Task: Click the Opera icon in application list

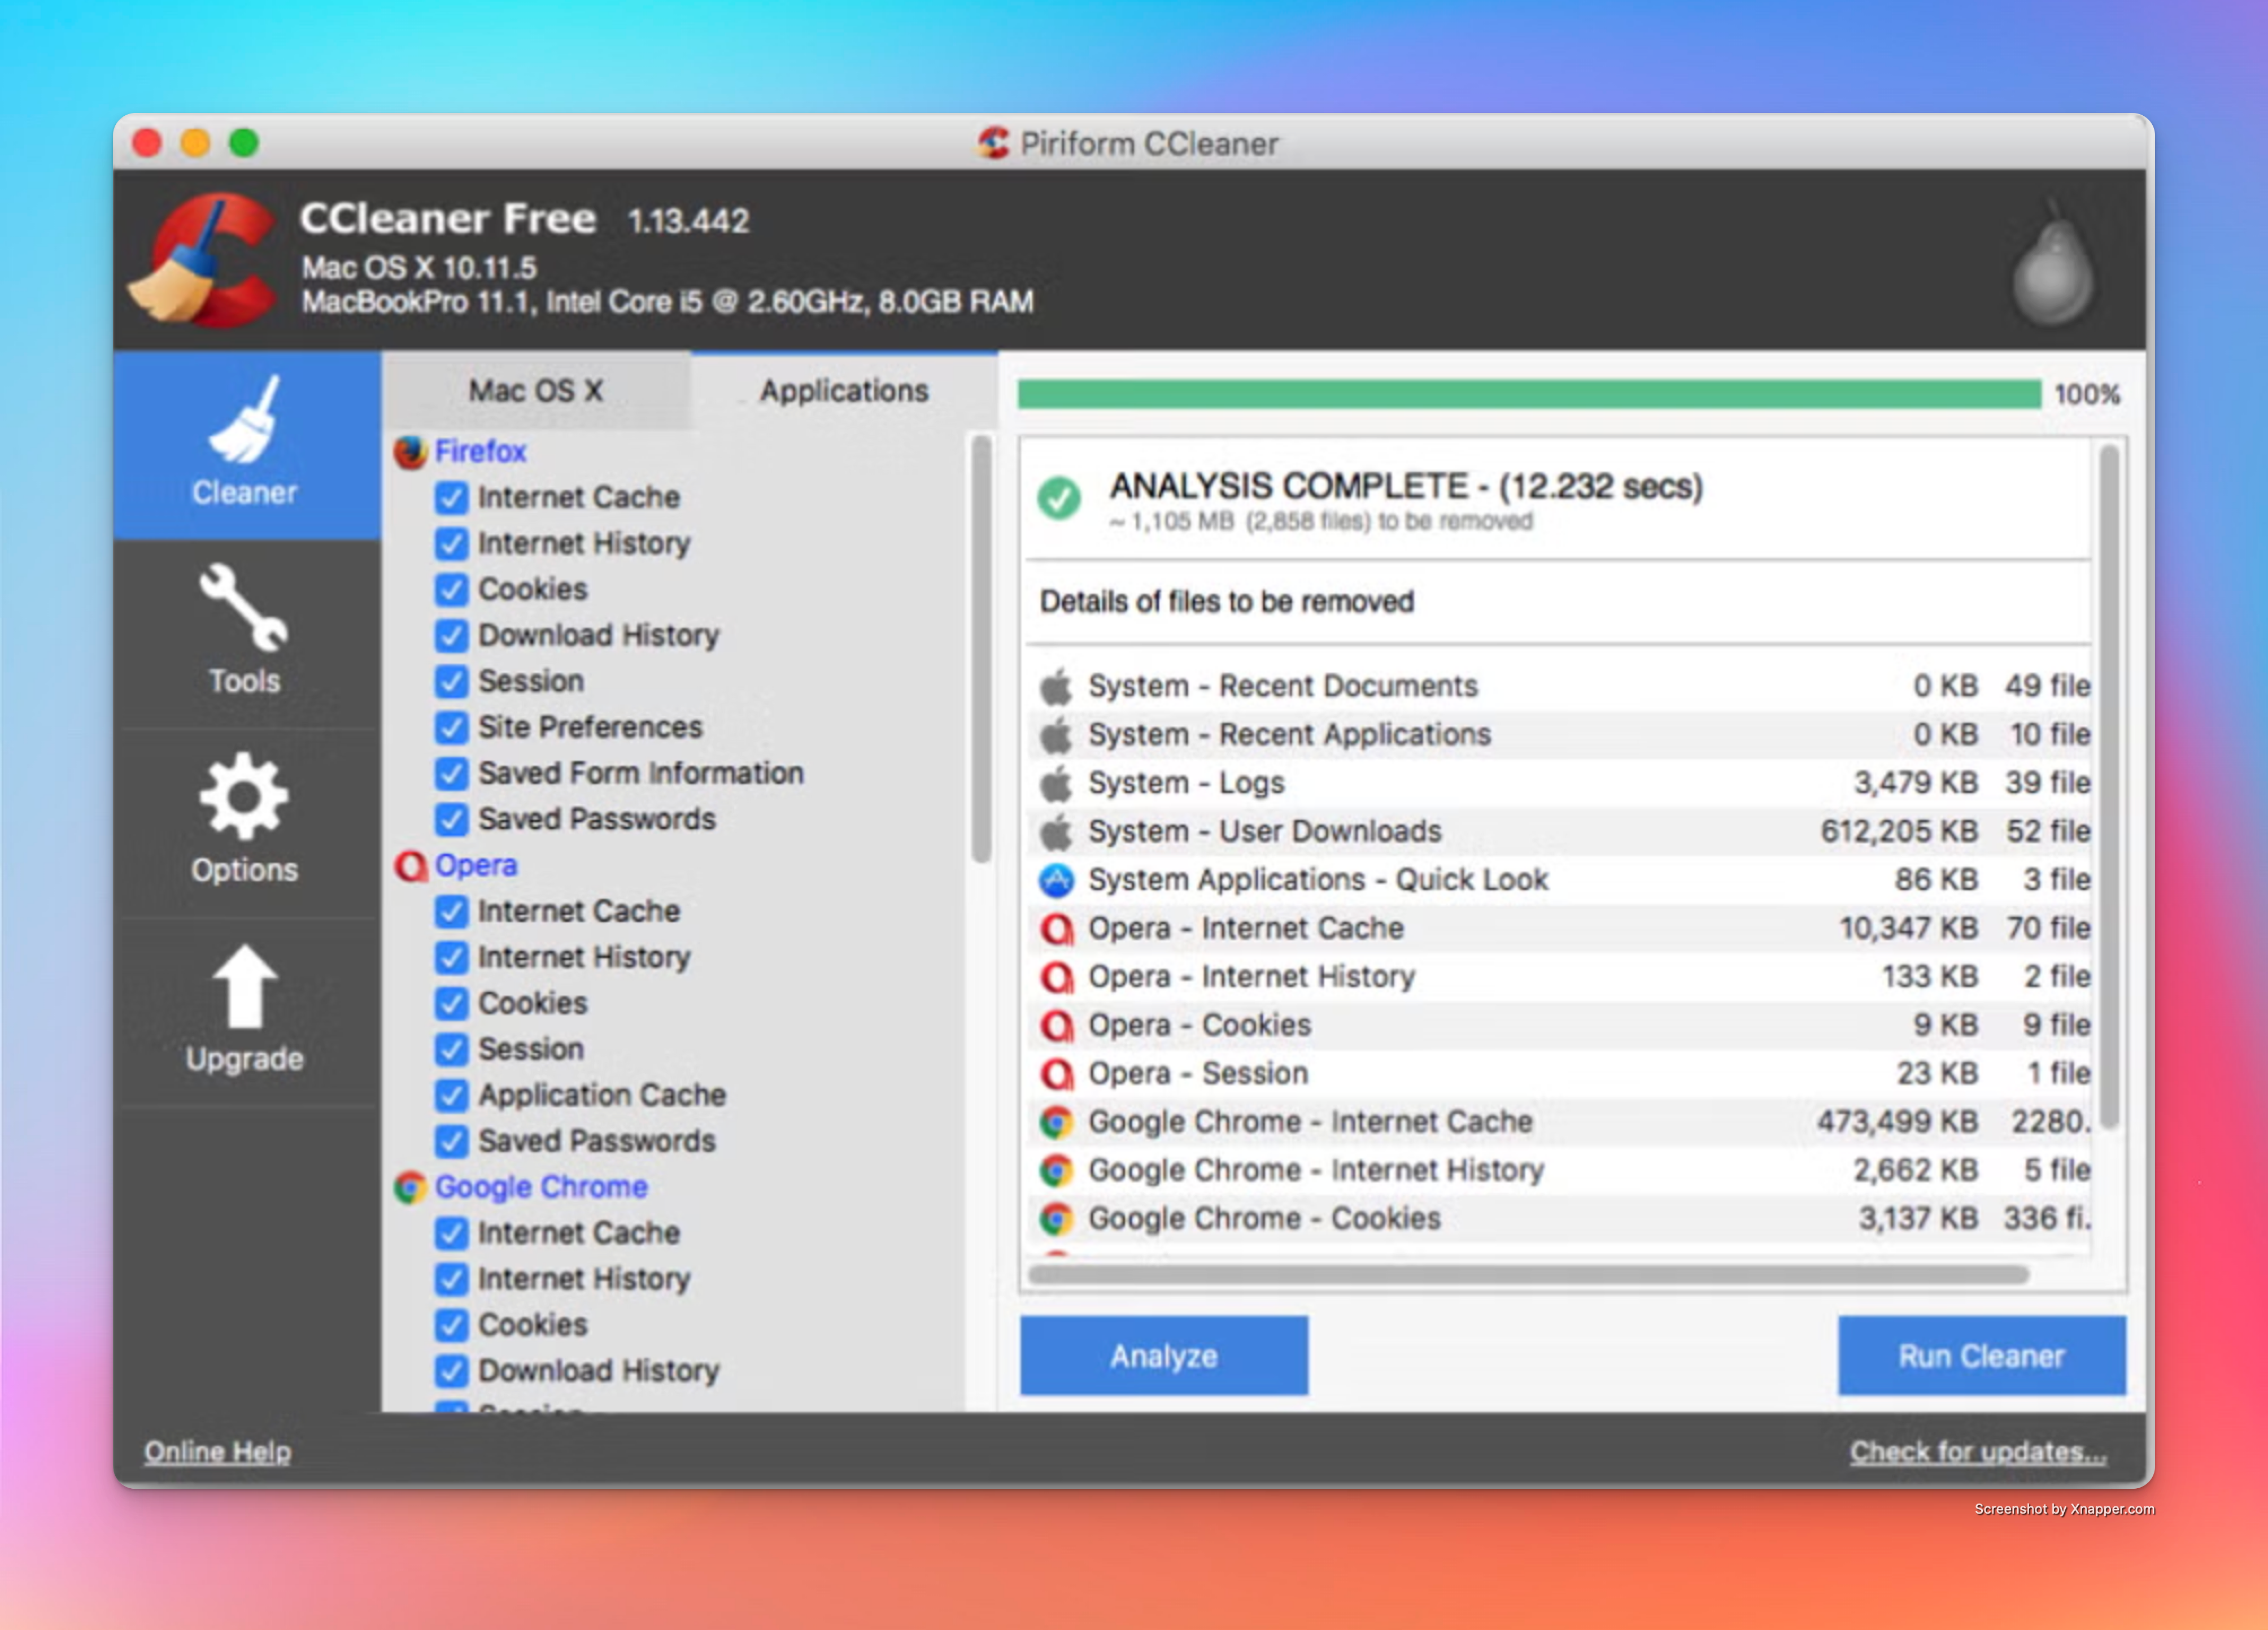Action: (410, 866)
